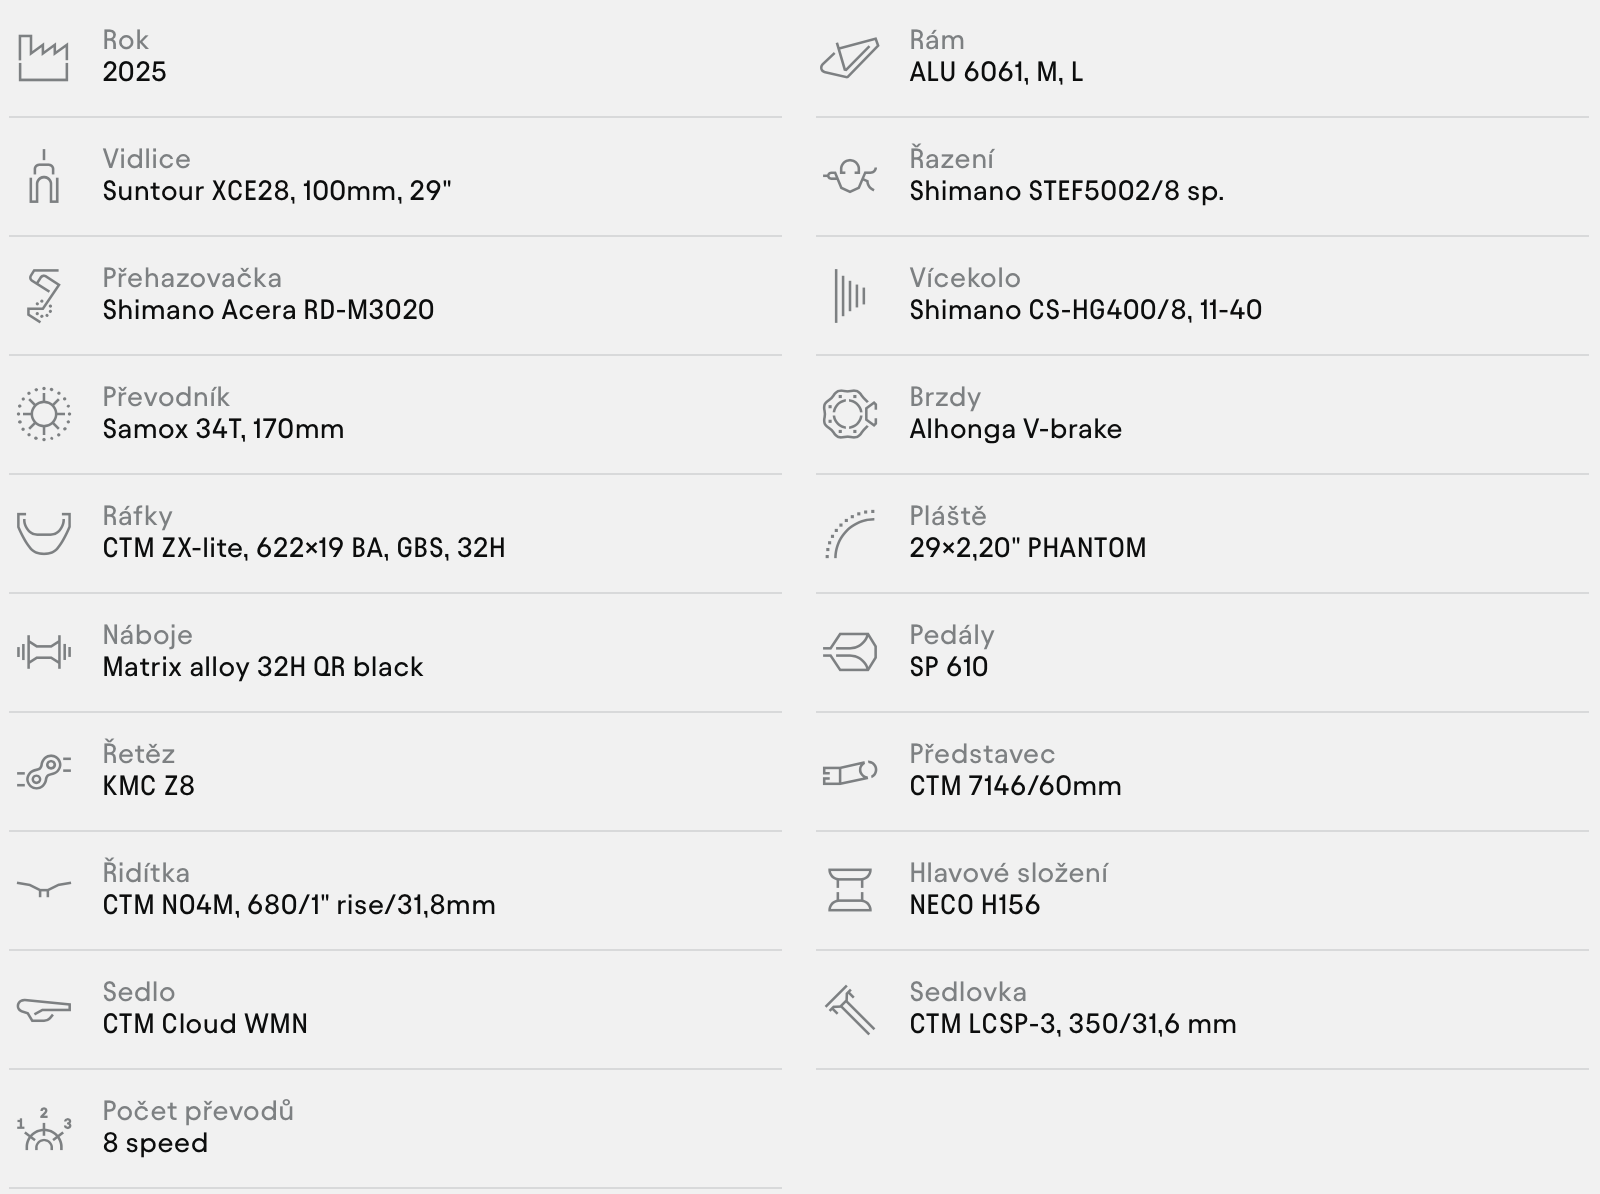Click the saddle icon beside Sedlo

point(43,1009)
